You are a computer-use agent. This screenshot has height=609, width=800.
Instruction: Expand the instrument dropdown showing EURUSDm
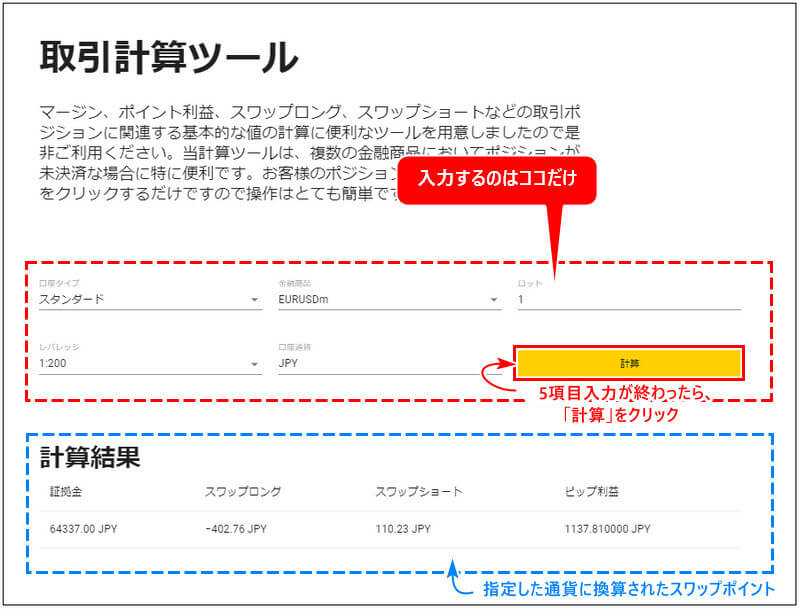(390, 299)
